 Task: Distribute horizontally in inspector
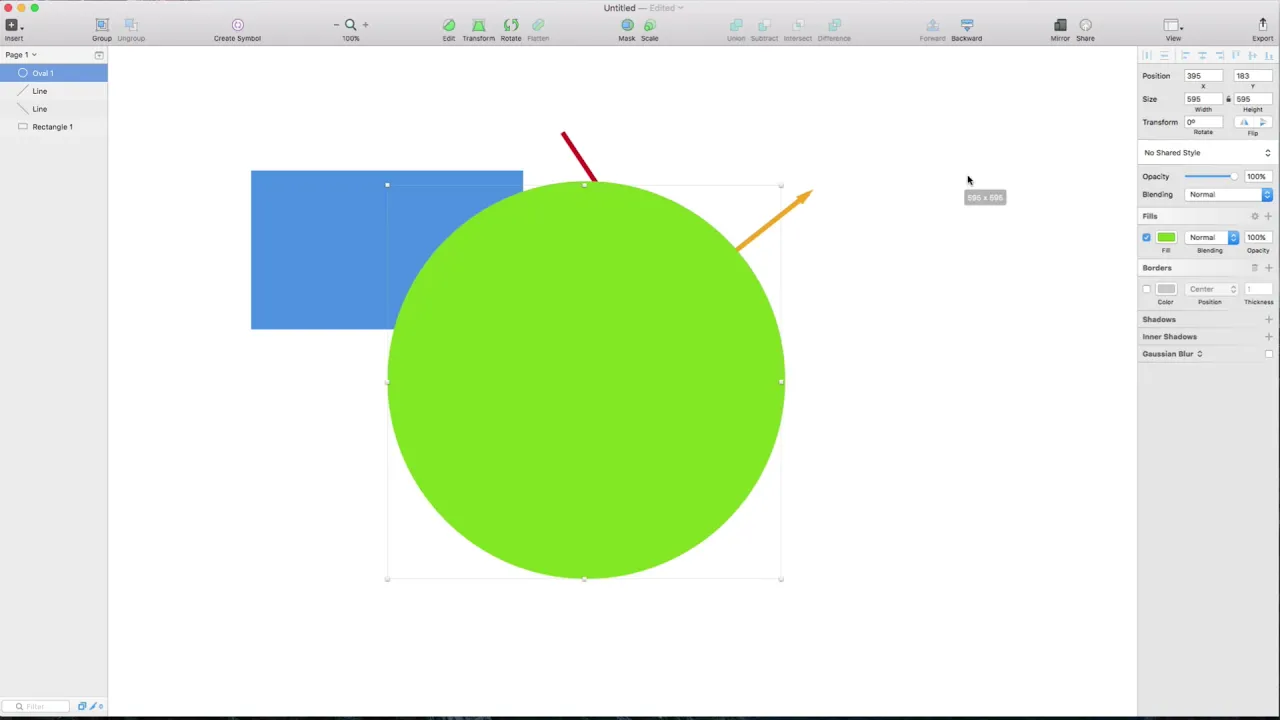pyautogui.click(x=1147, y=56)
